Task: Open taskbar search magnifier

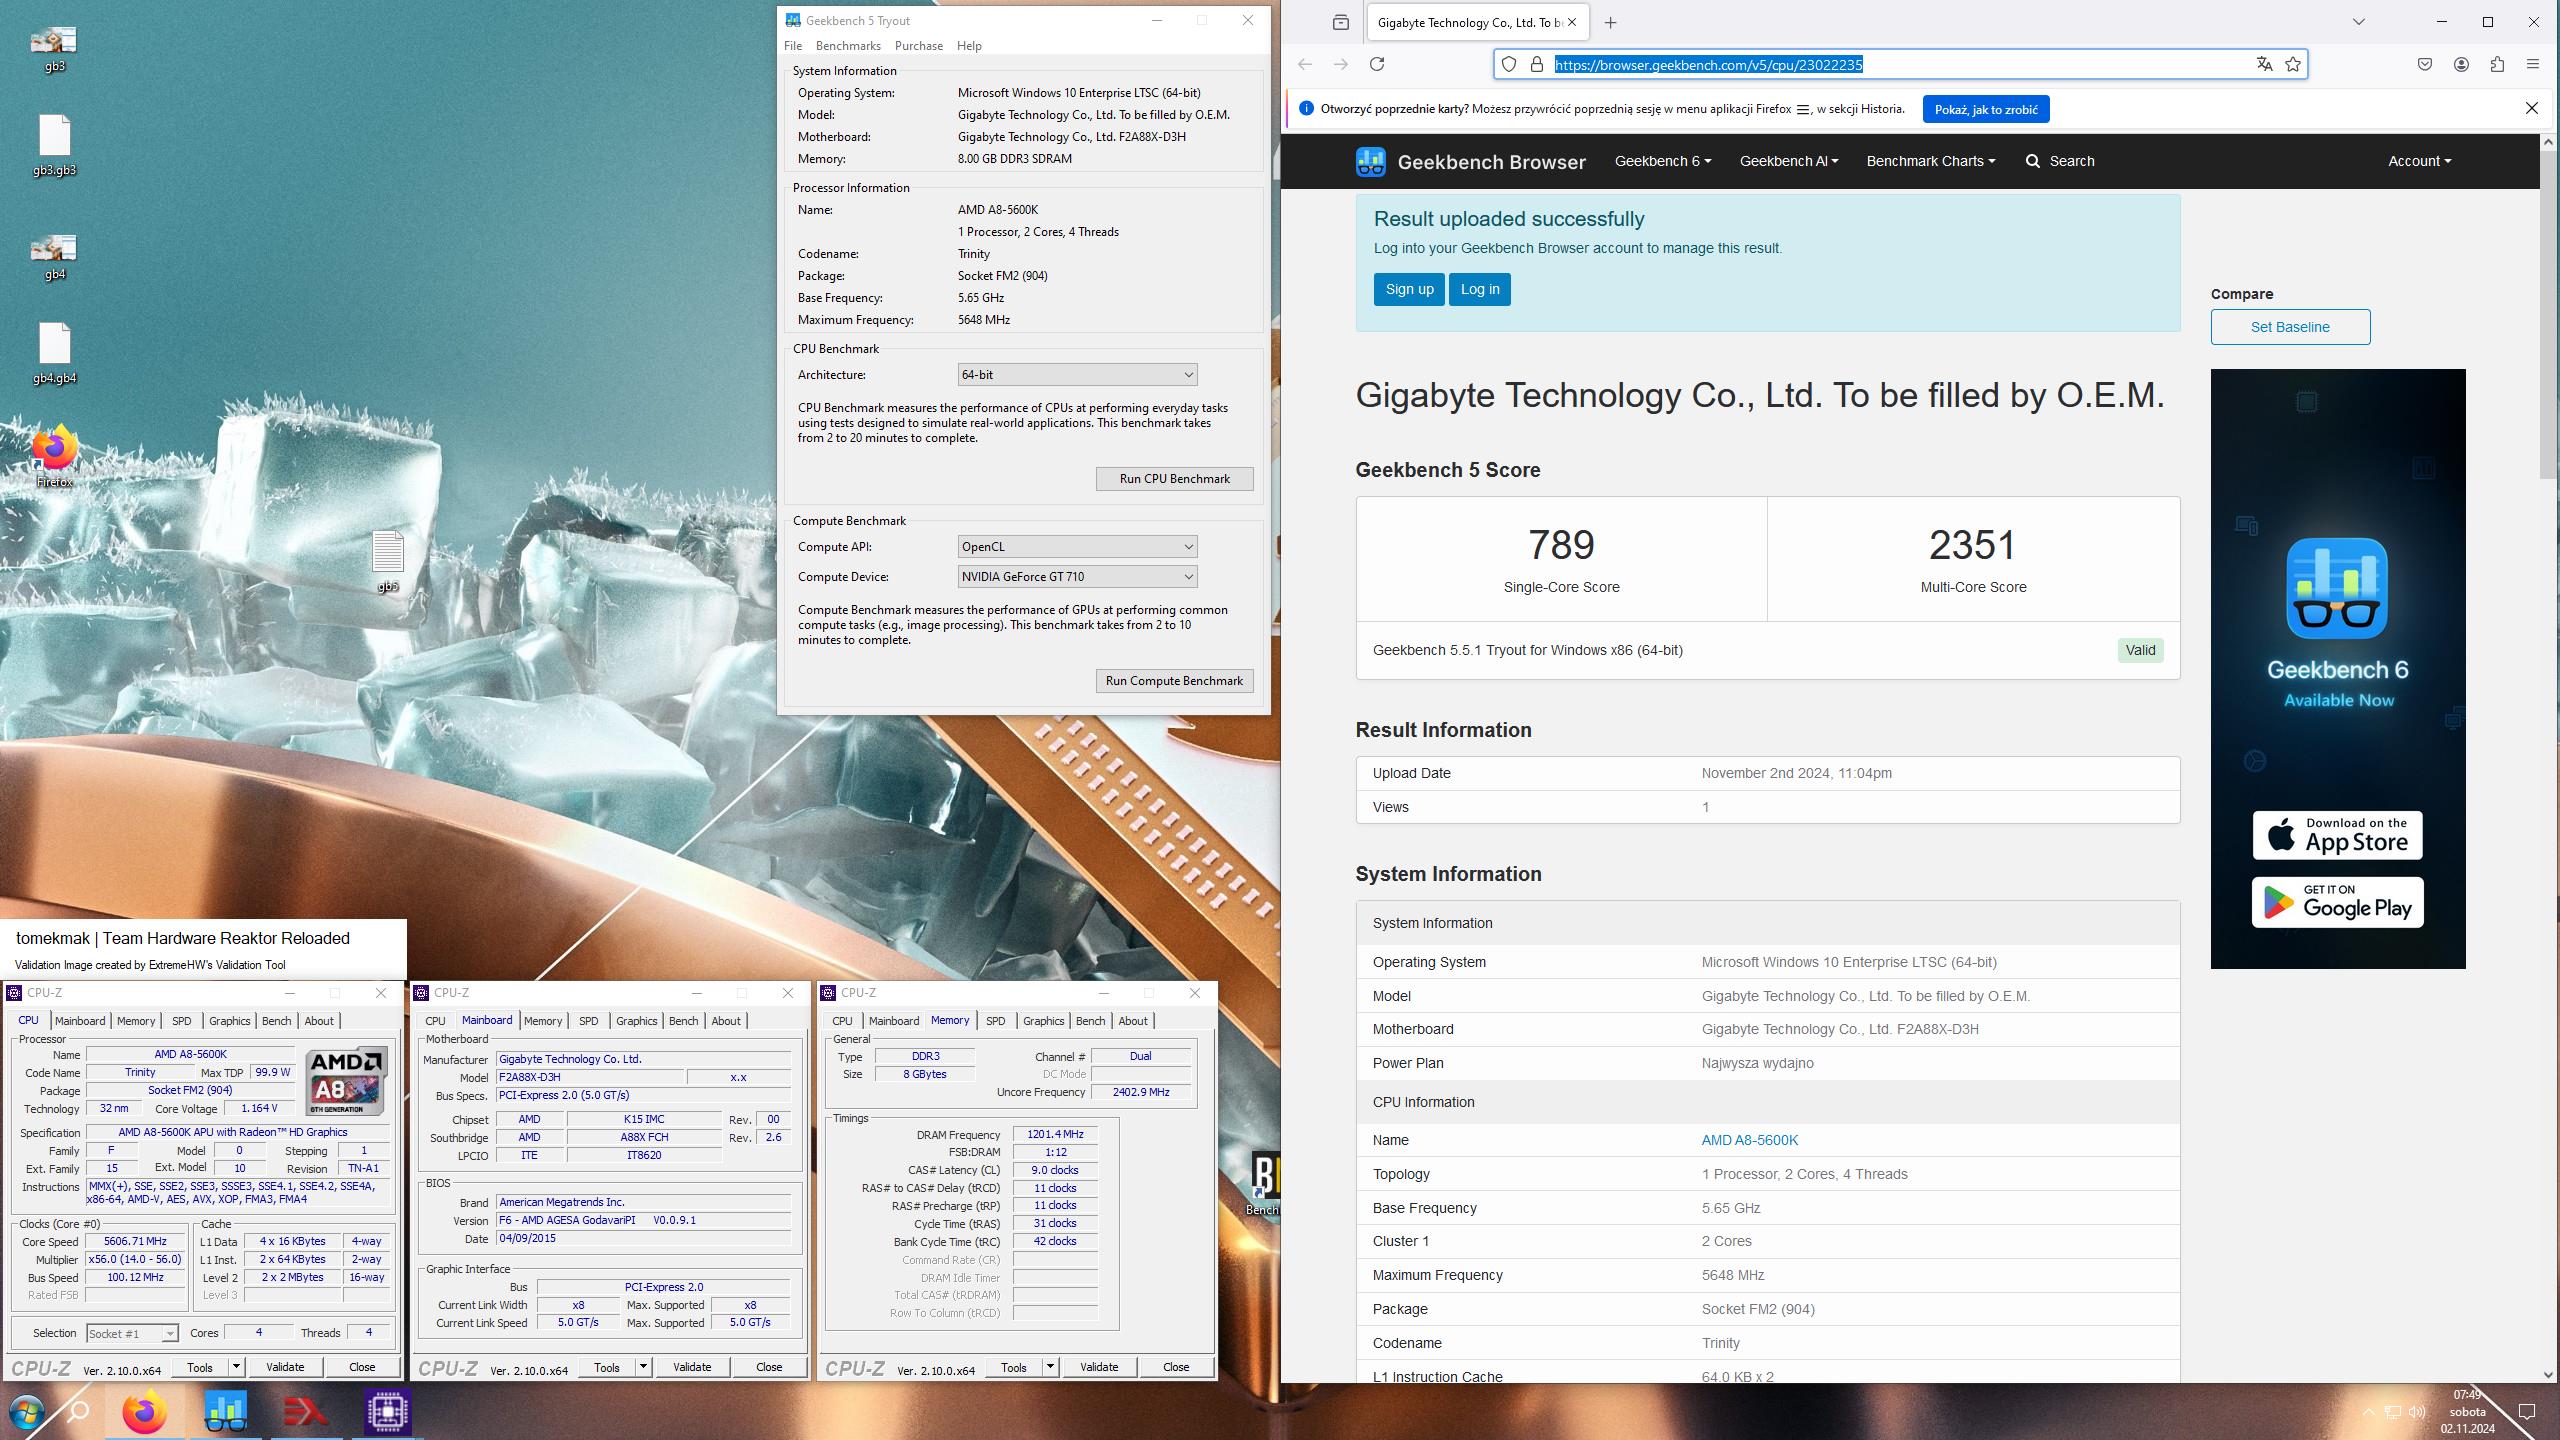Action: [x=77, y=1412]
